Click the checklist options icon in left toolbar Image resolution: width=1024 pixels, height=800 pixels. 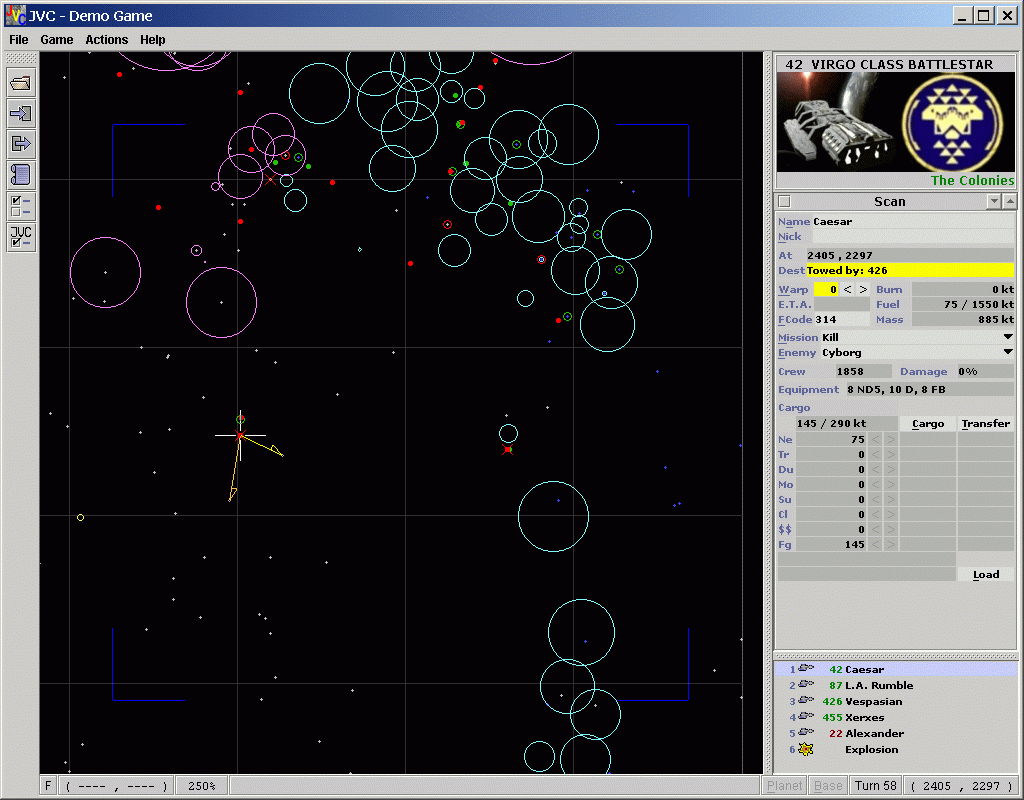21,206
